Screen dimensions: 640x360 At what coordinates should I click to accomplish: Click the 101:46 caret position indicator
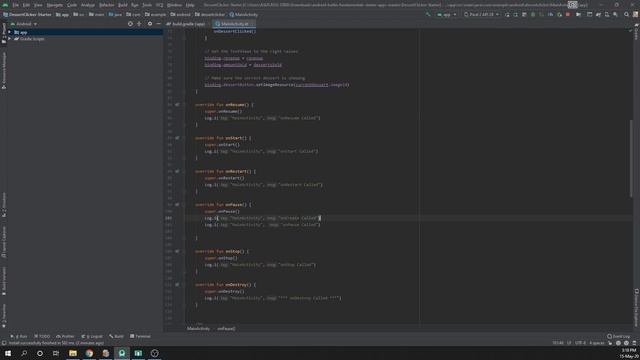click(558, 343)
